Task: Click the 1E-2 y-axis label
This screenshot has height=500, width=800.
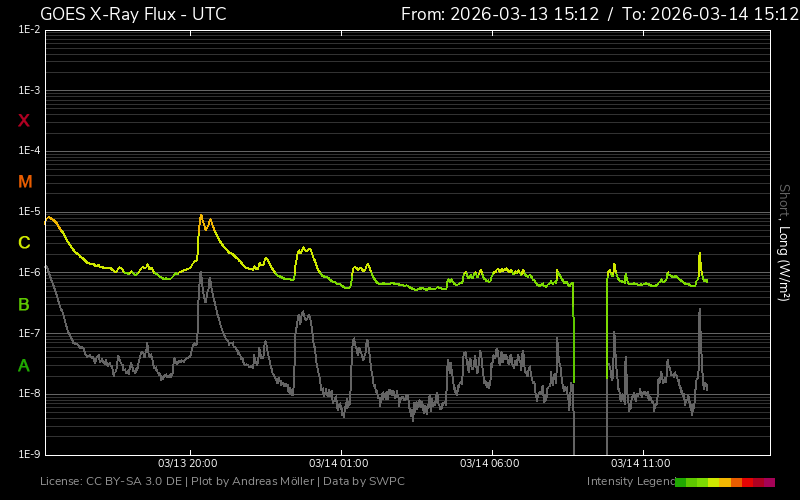Action: click(29, 30)
